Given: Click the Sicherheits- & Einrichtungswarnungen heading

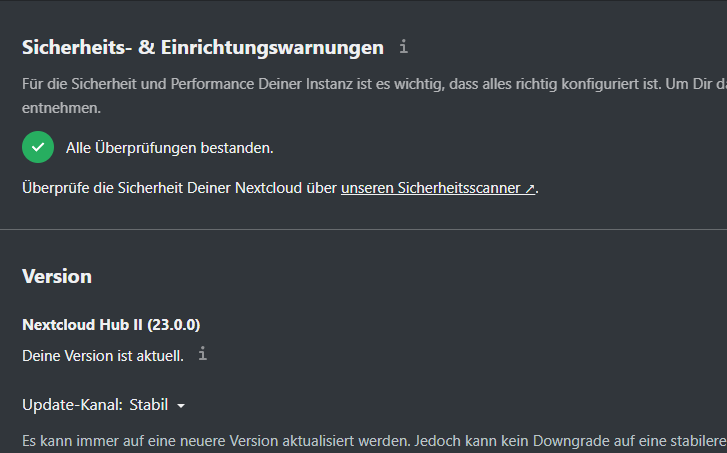Looking at the screenshot, I should [x=203, y=48].
